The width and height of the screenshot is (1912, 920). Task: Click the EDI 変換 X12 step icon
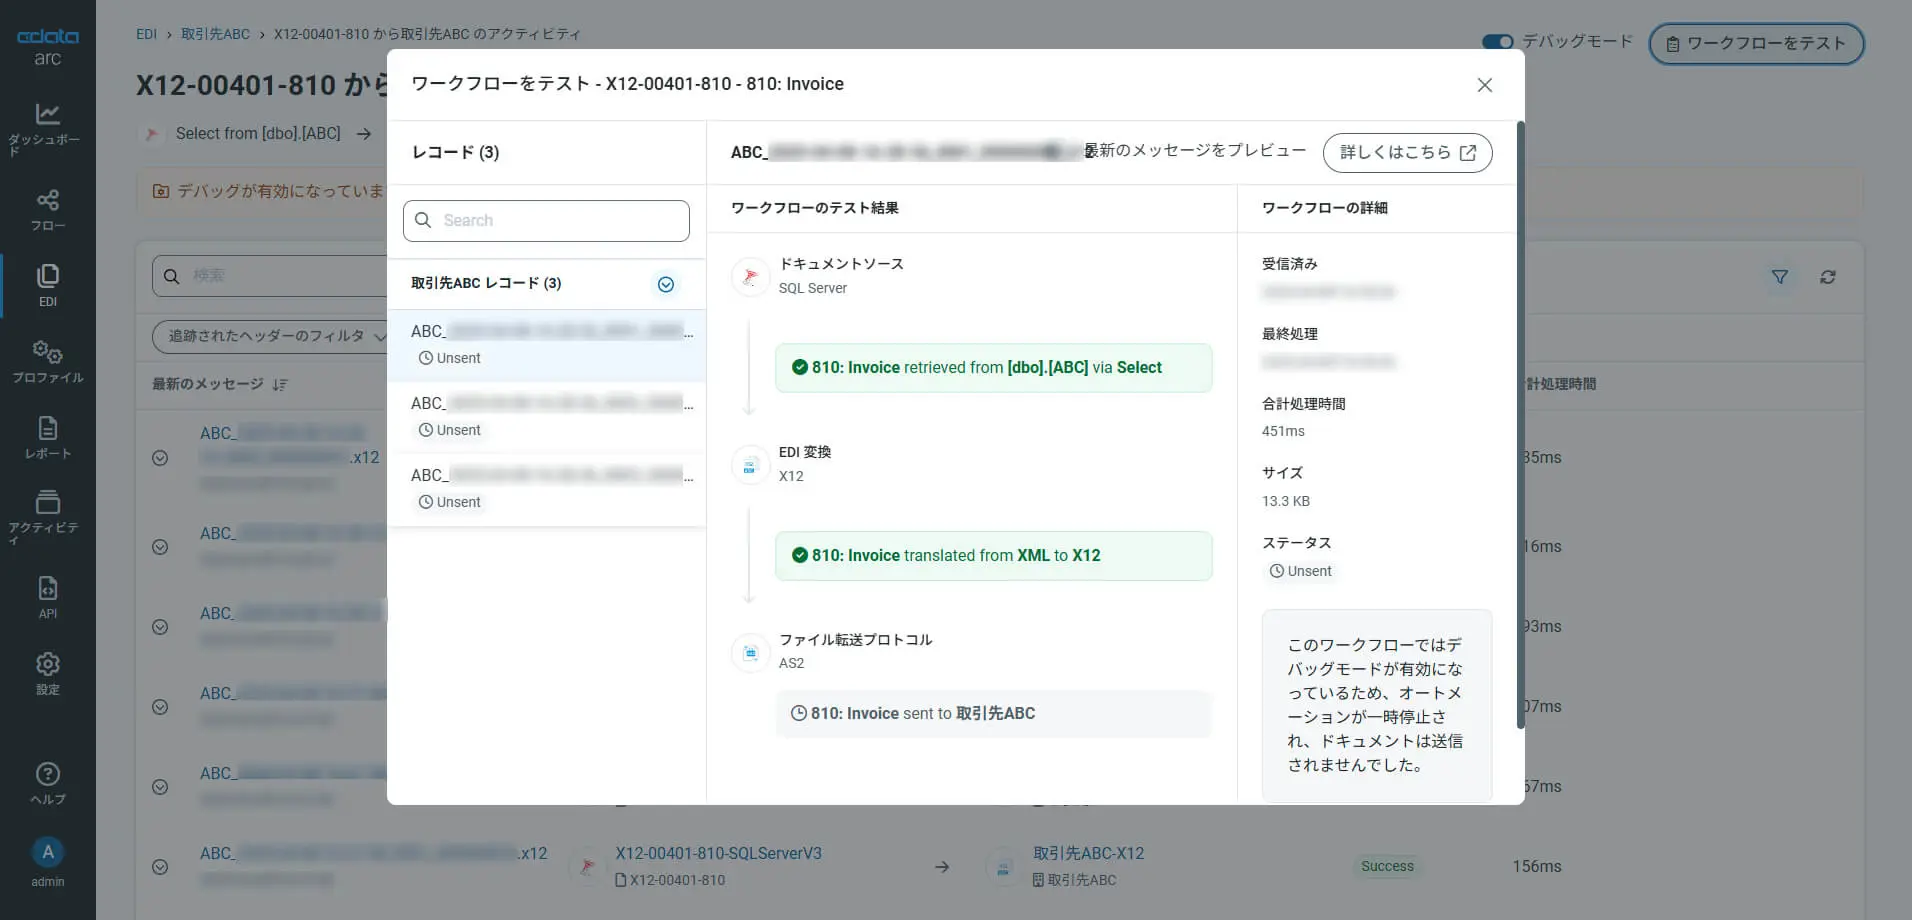[750, 464]
